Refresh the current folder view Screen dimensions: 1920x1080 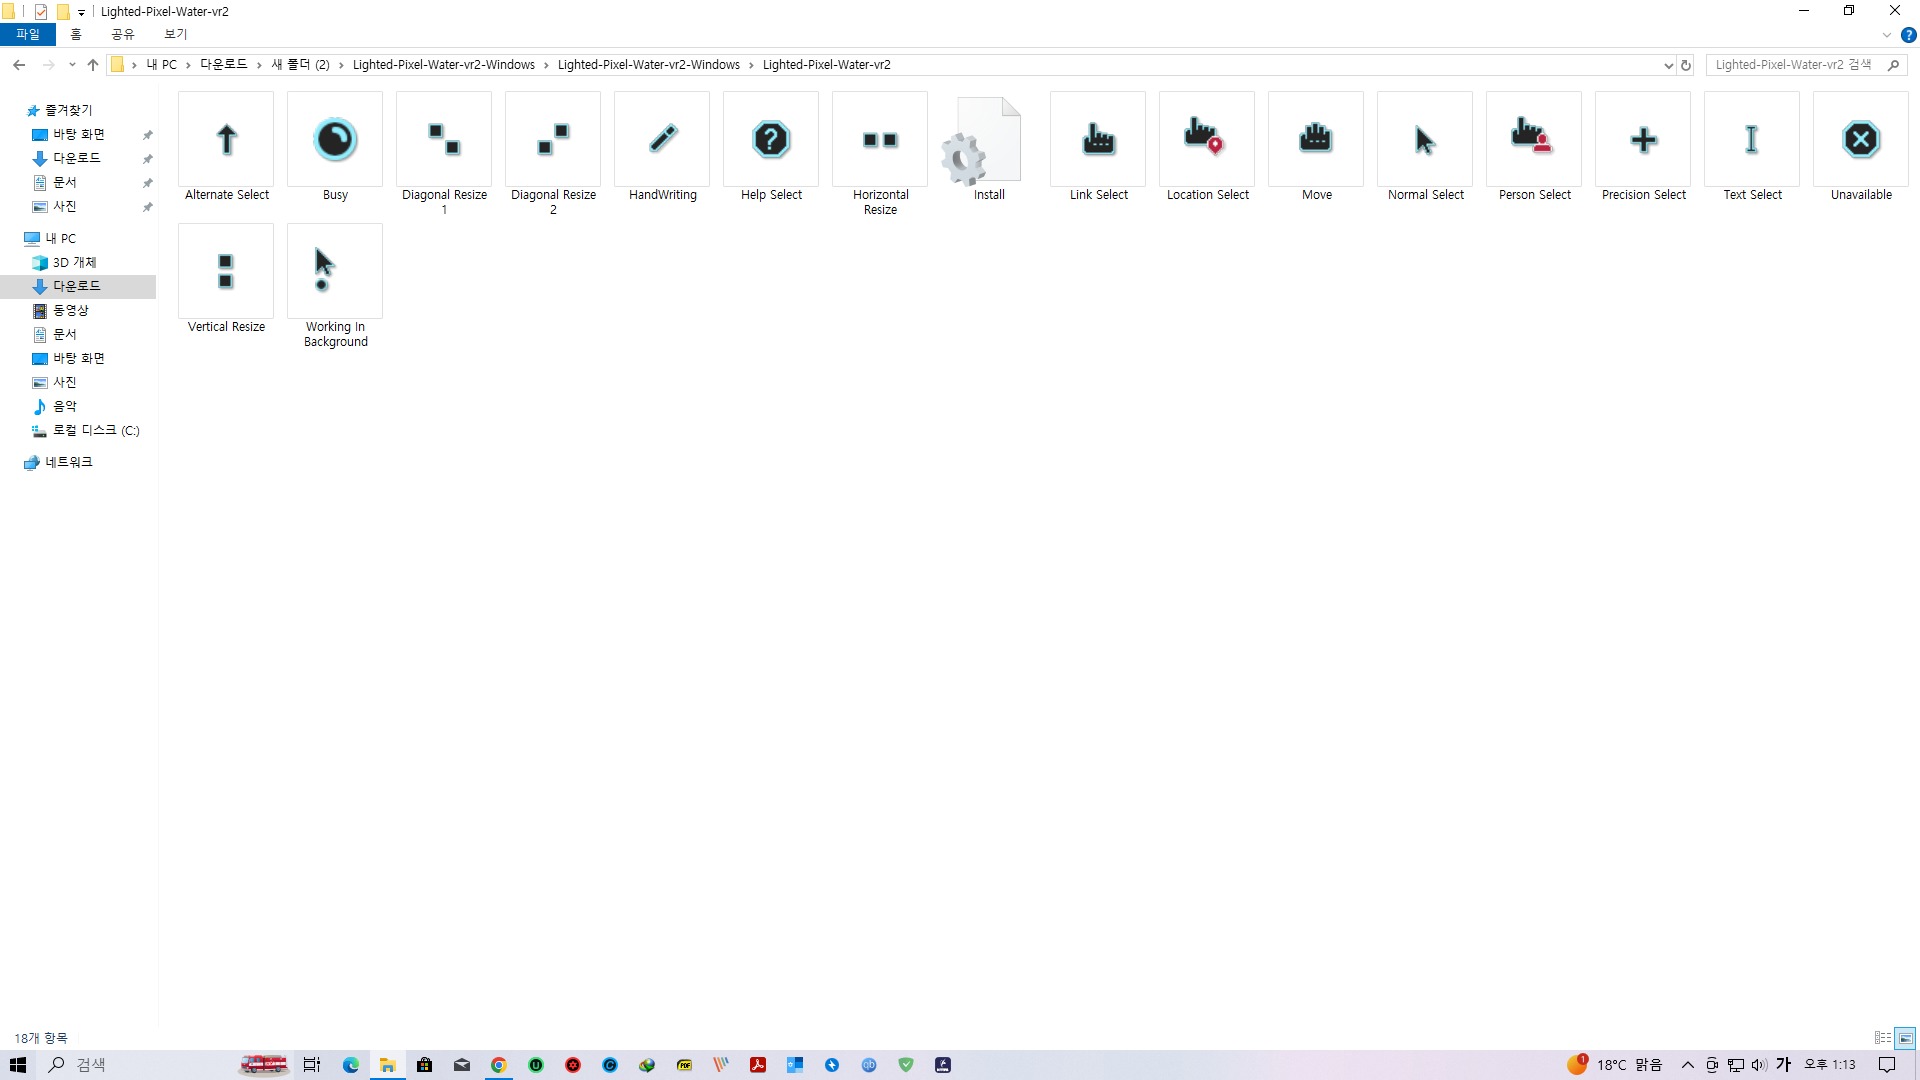(1686, 65)
